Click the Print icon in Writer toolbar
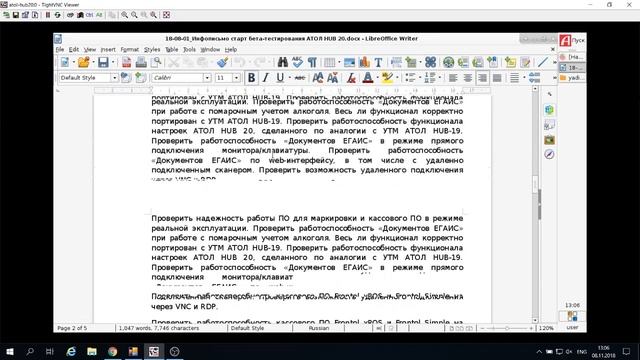This screenshot has width=640, height=360. coord(141,62)
